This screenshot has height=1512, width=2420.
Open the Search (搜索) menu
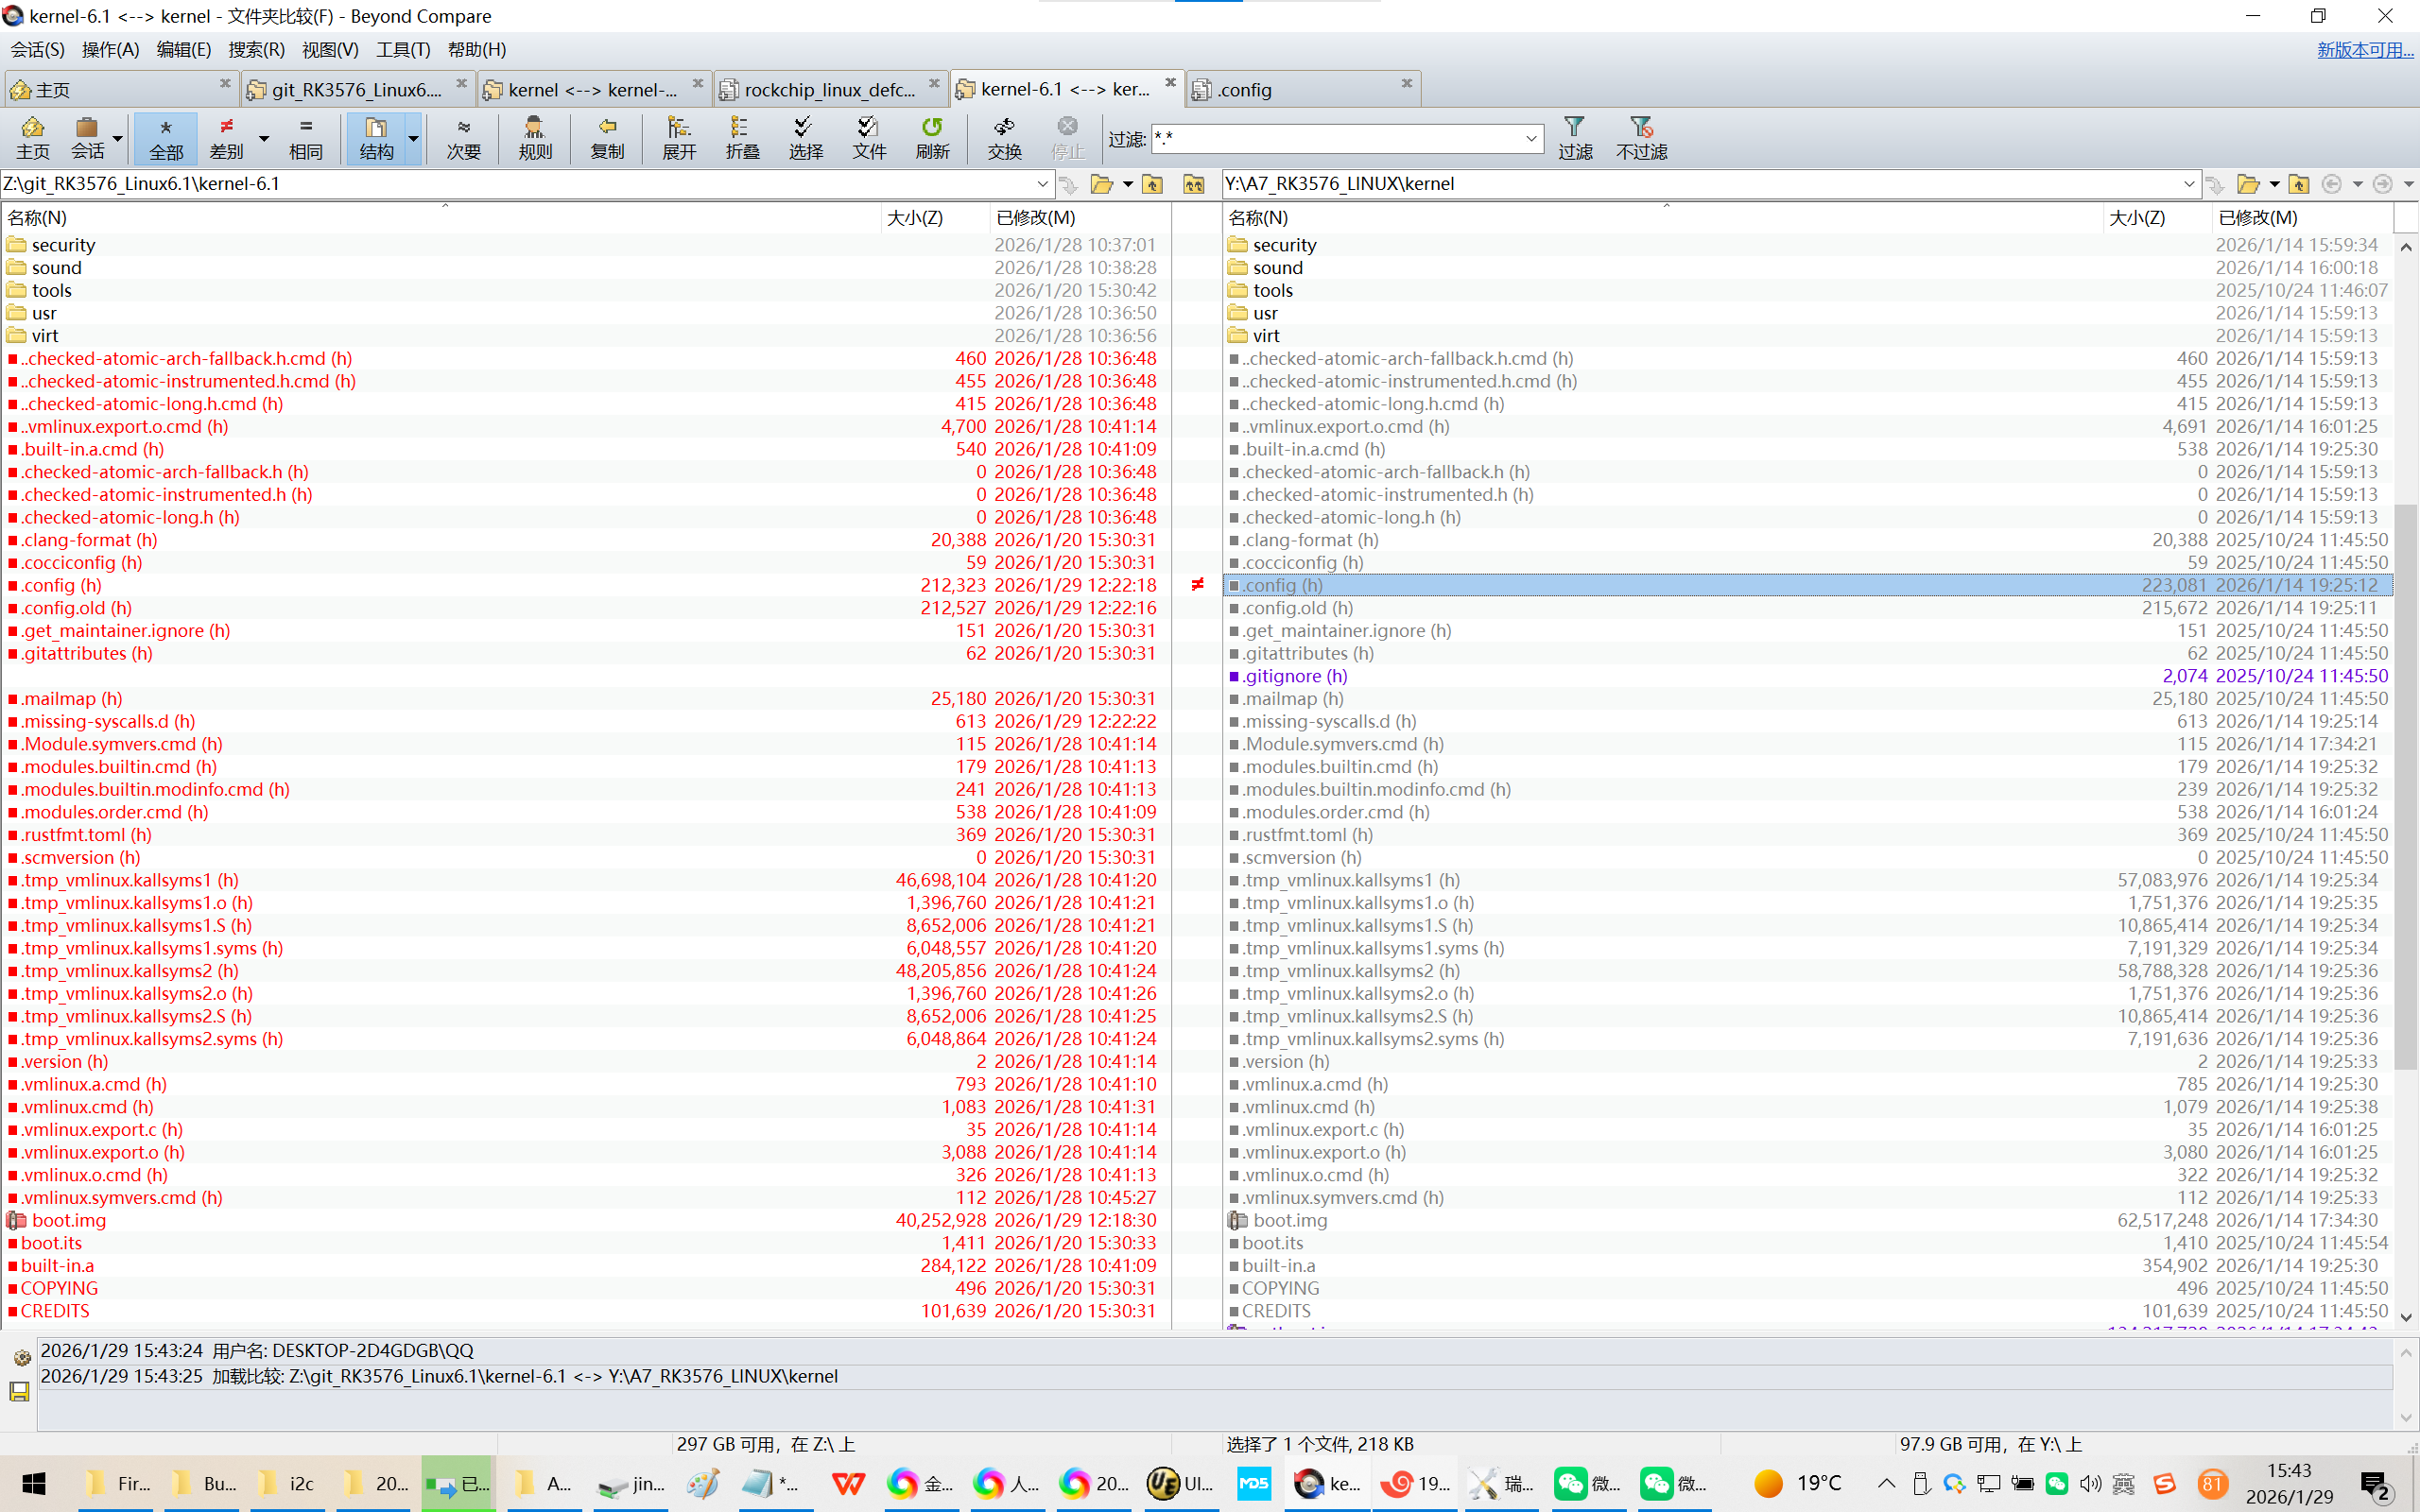tap(255, 49)
